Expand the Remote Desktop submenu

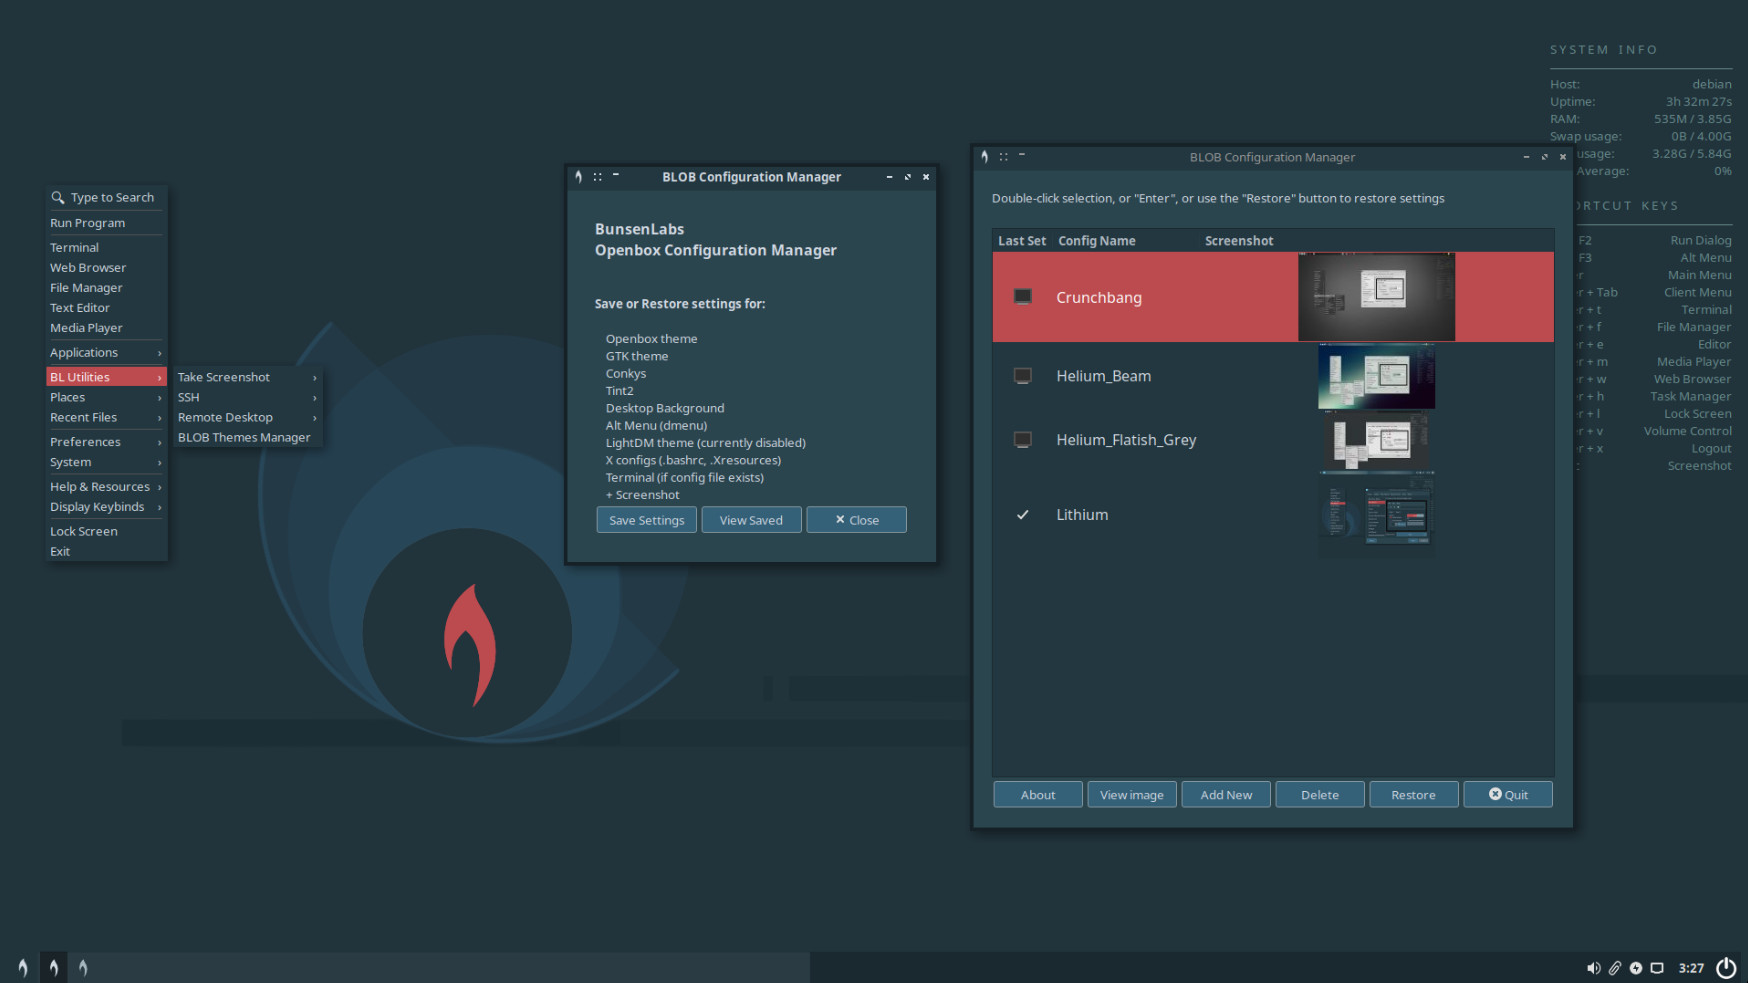point(247,417)
